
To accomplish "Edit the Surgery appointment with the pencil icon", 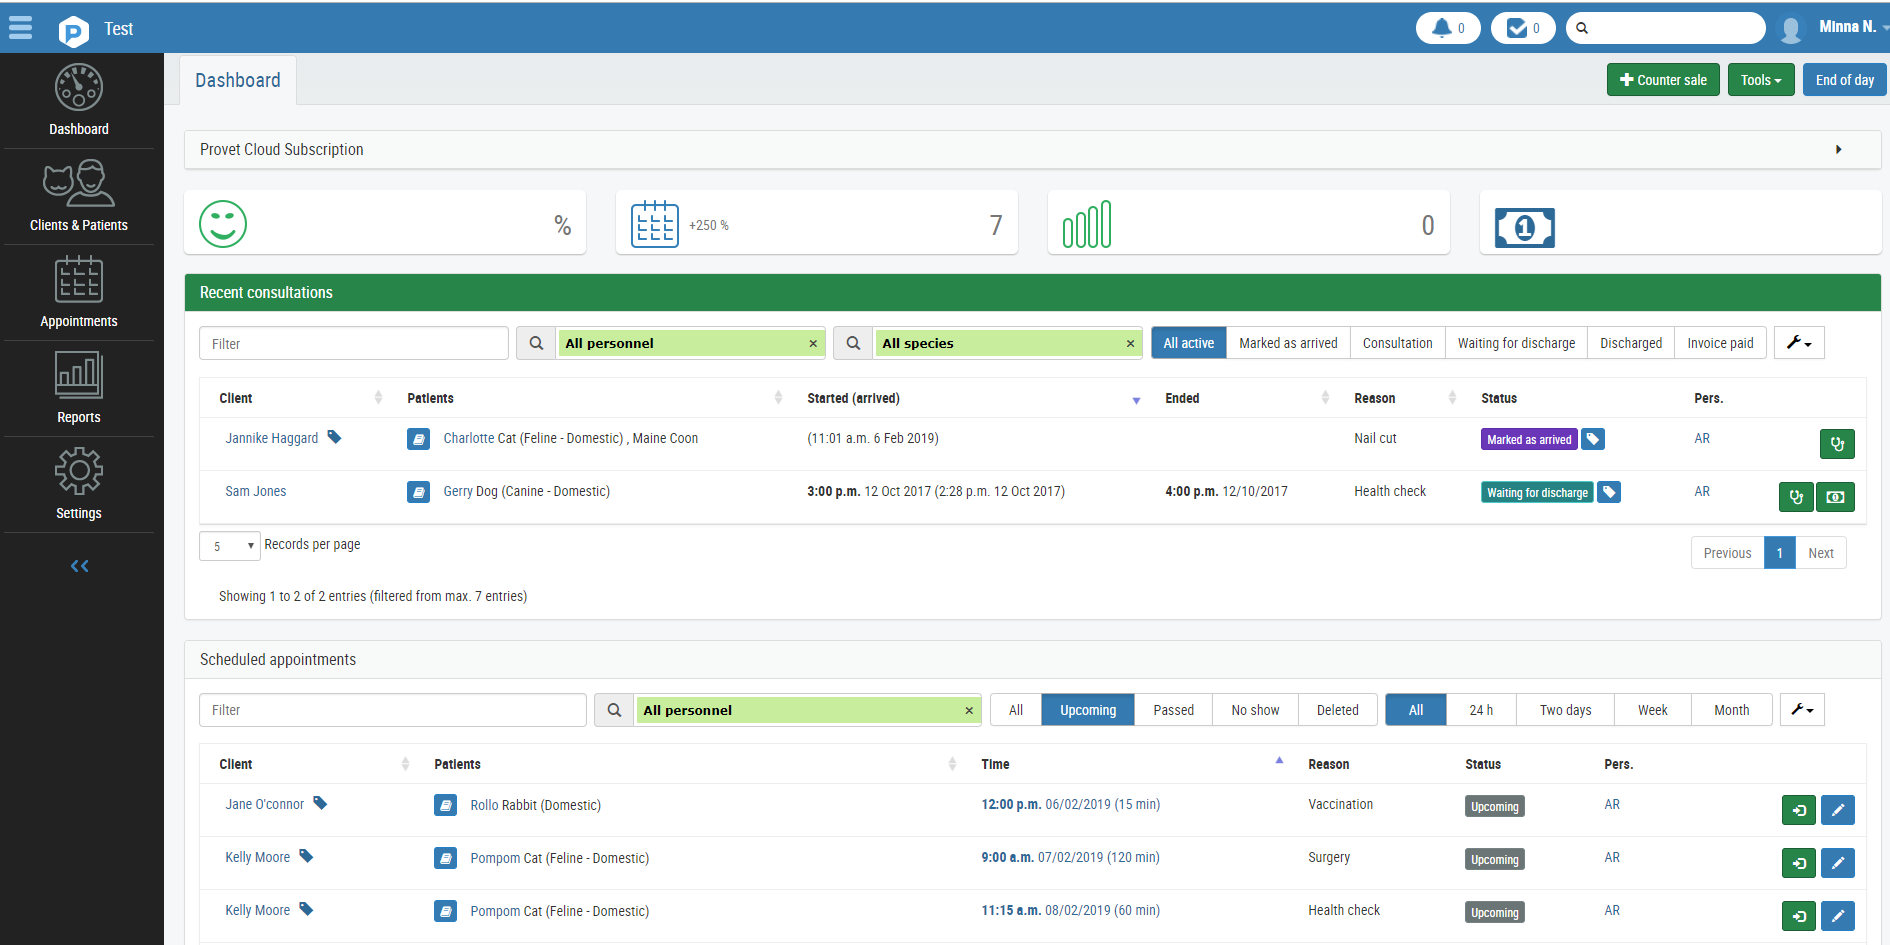I will (x=1838, y=863).
